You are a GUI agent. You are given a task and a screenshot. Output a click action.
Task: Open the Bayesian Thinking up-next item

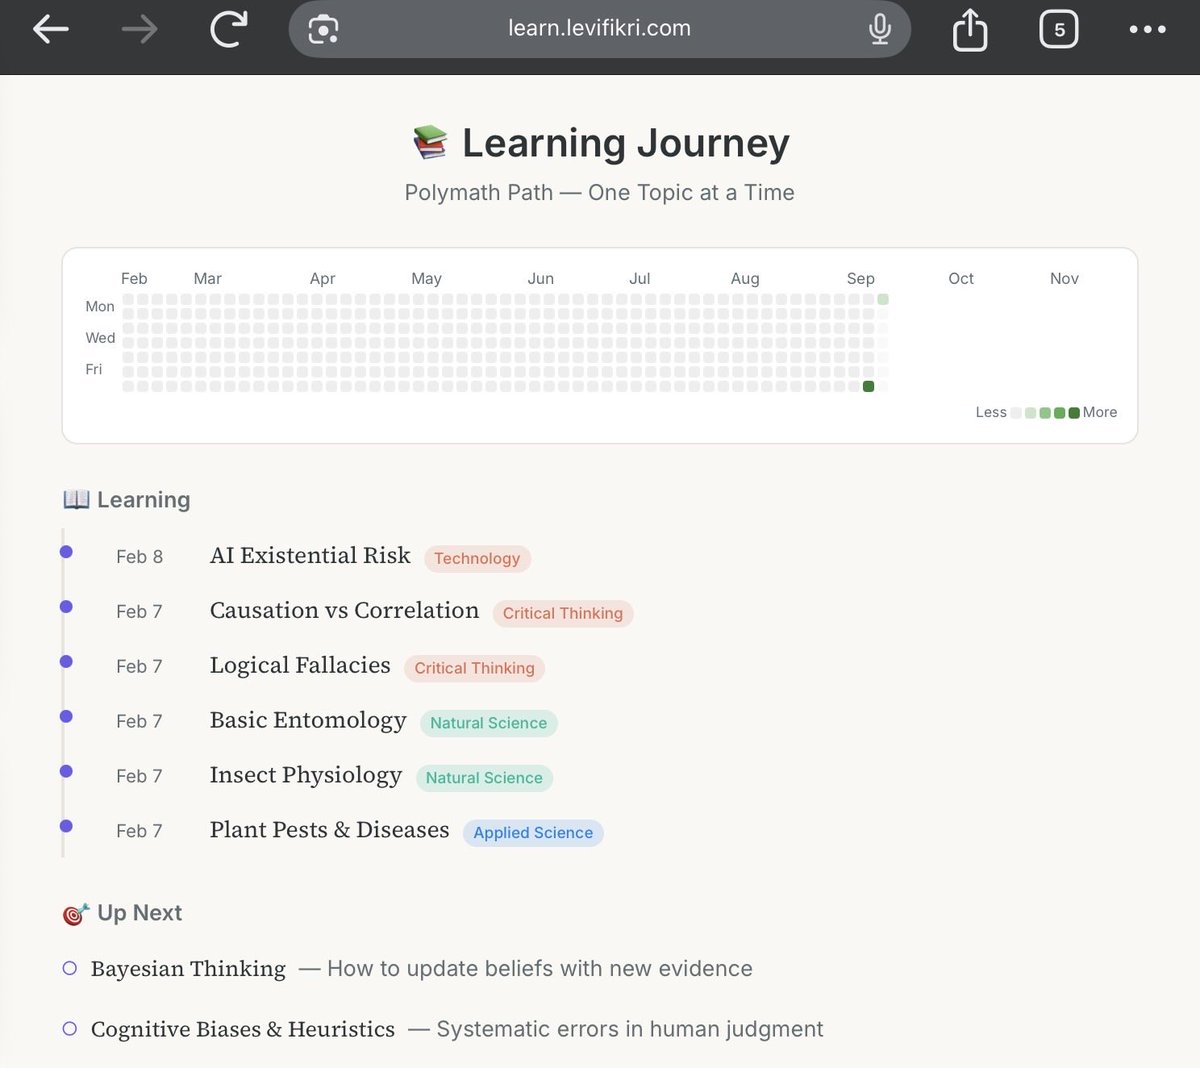coord(188,968)
